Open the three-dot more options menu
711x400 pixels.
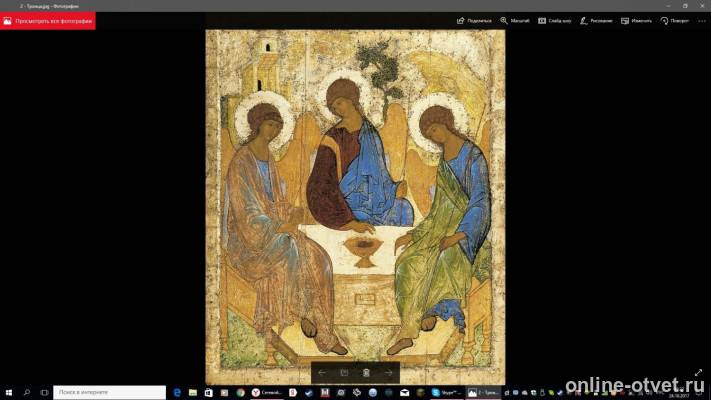coord(702,21)
